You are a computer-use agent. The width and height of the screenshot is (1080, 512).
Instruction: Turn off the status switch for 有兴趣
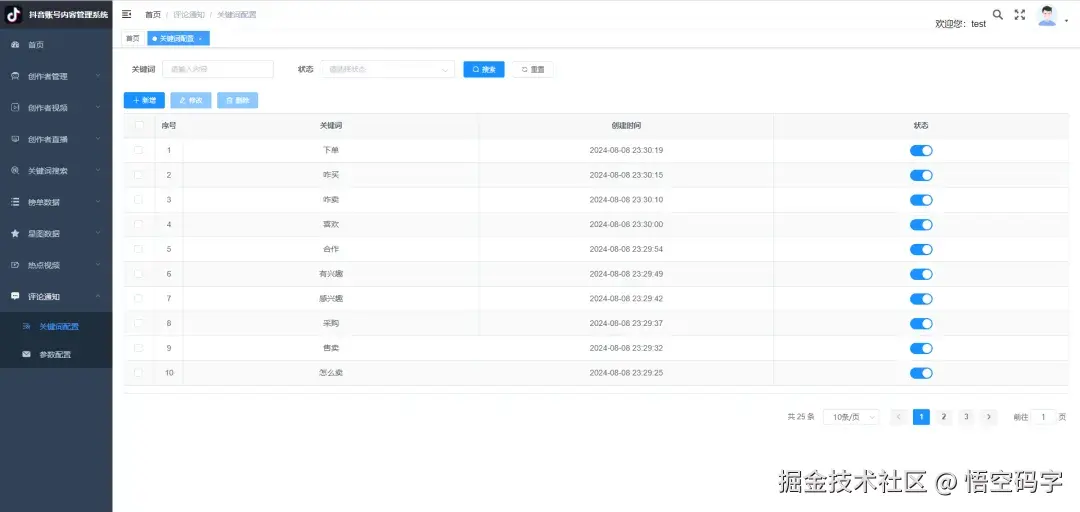click(x=921, y=274)
